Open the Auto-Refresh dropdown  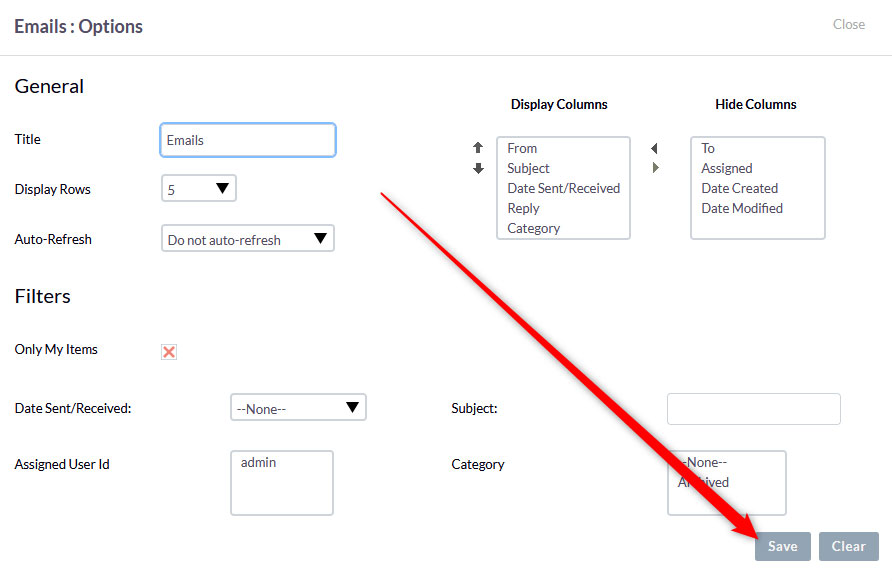[247, 238]
